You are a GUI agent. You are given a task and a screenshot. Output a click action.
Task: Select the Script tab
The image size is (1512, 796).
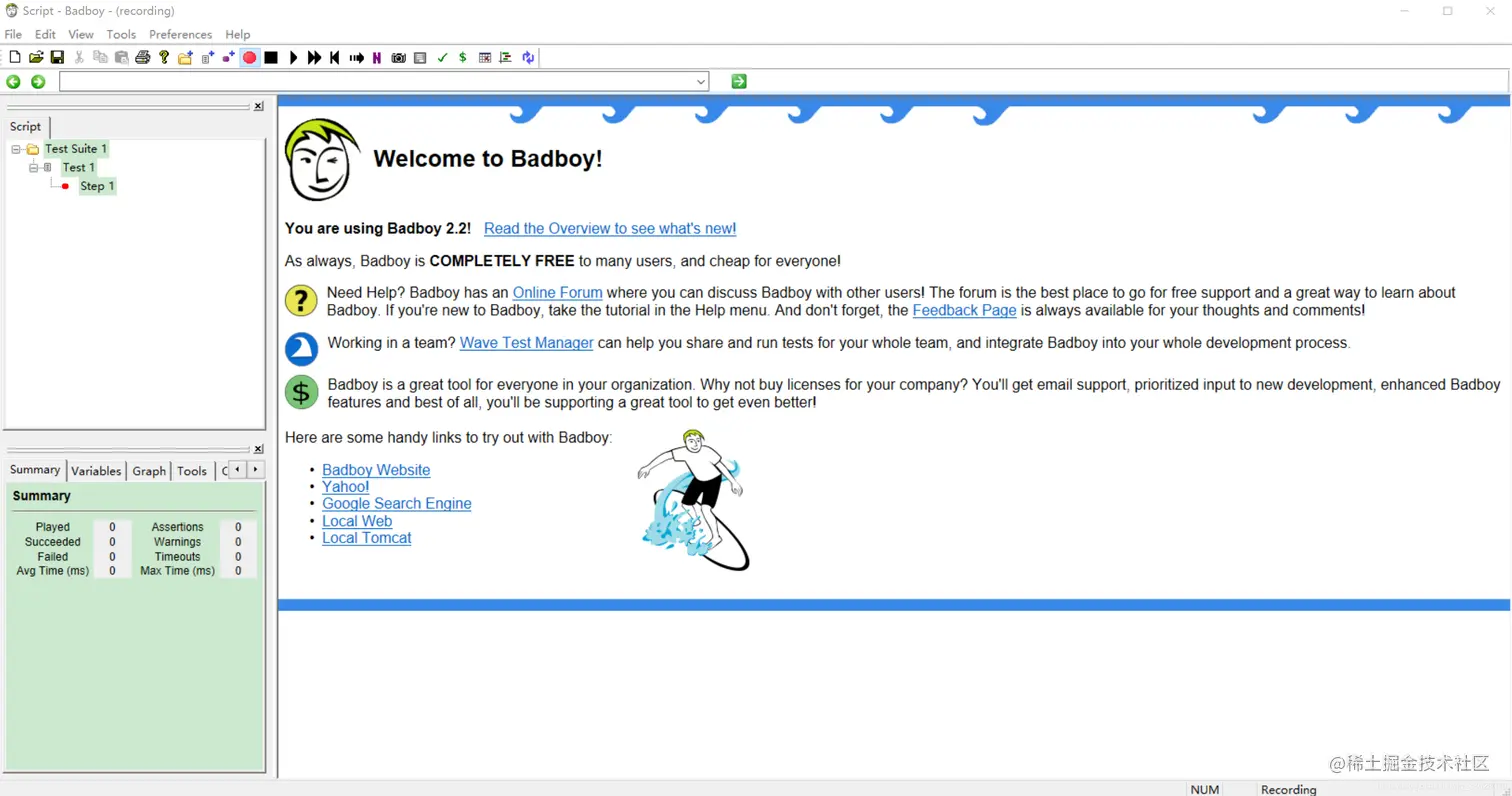coord(26,126)
